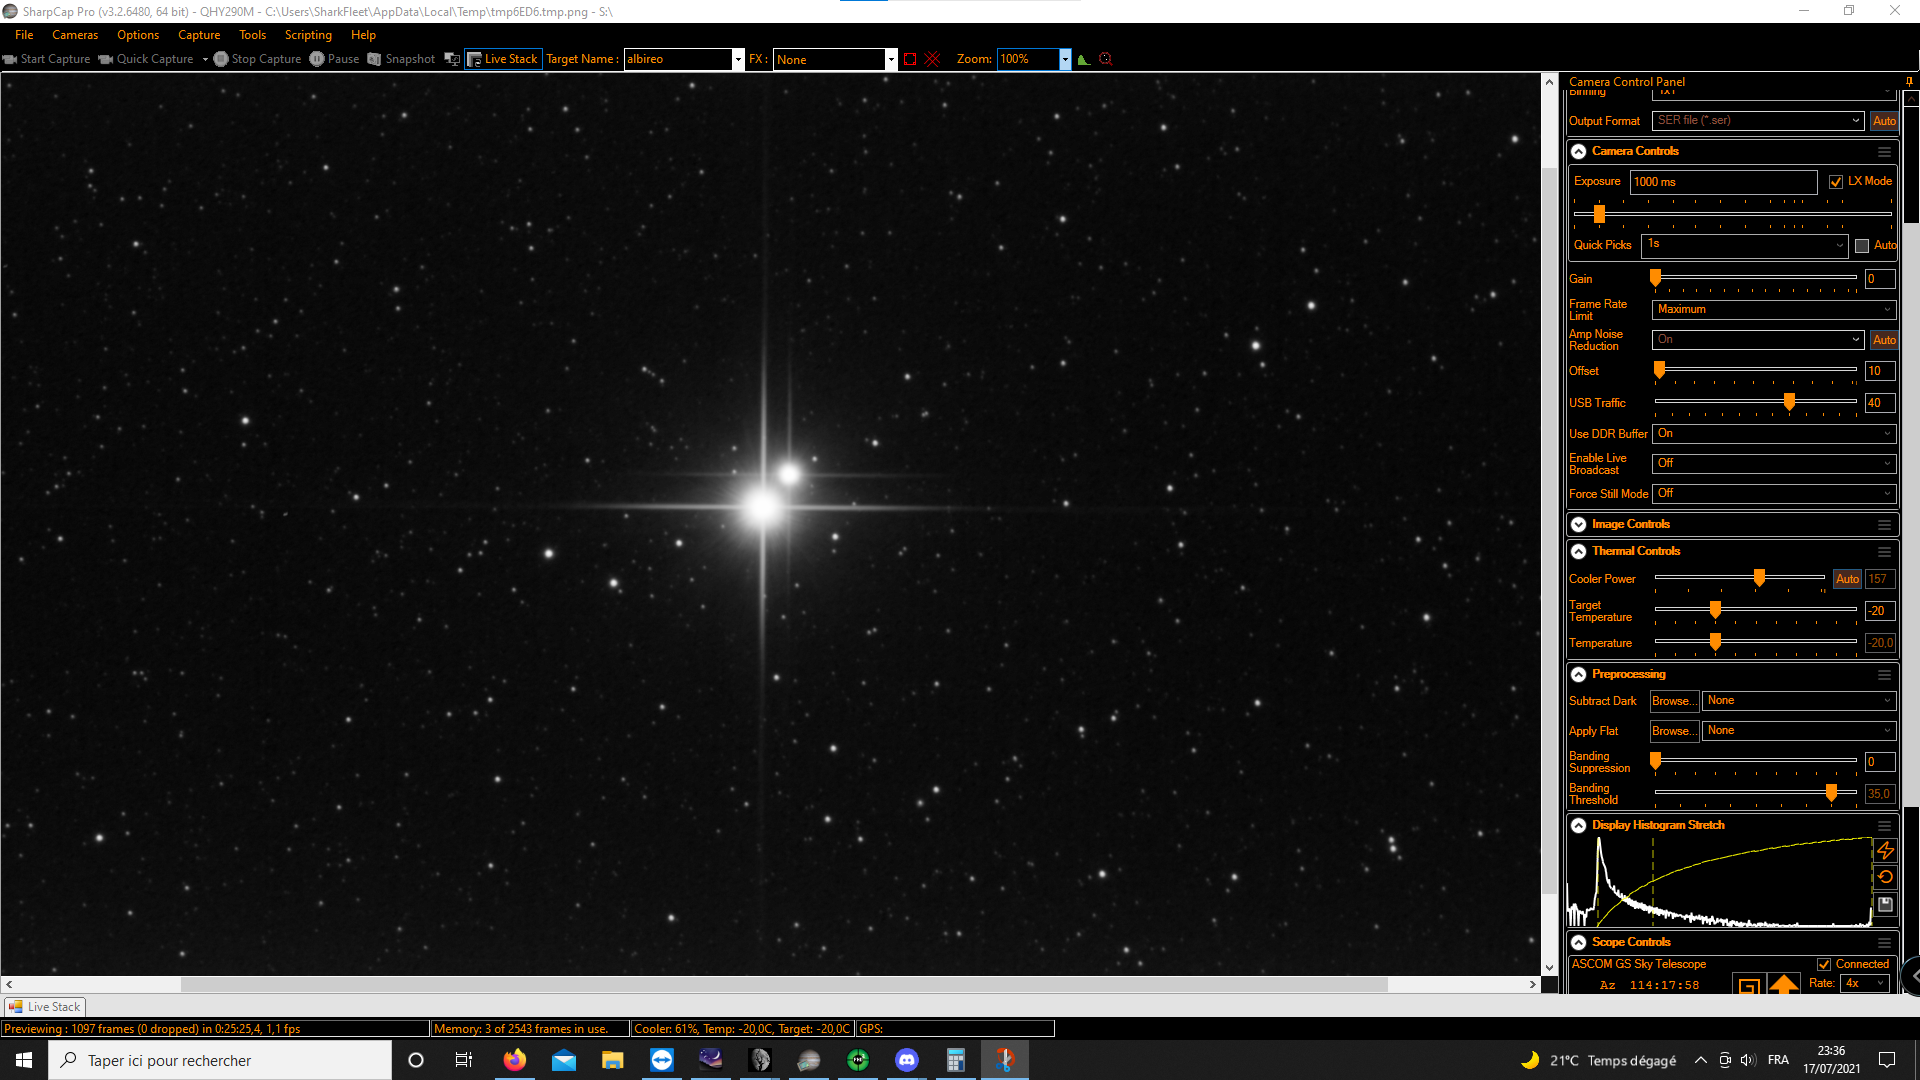Screen dimensions: 1920x1080
Task: Take a Snapshot from the toolbar
Action: coord(401,59)
